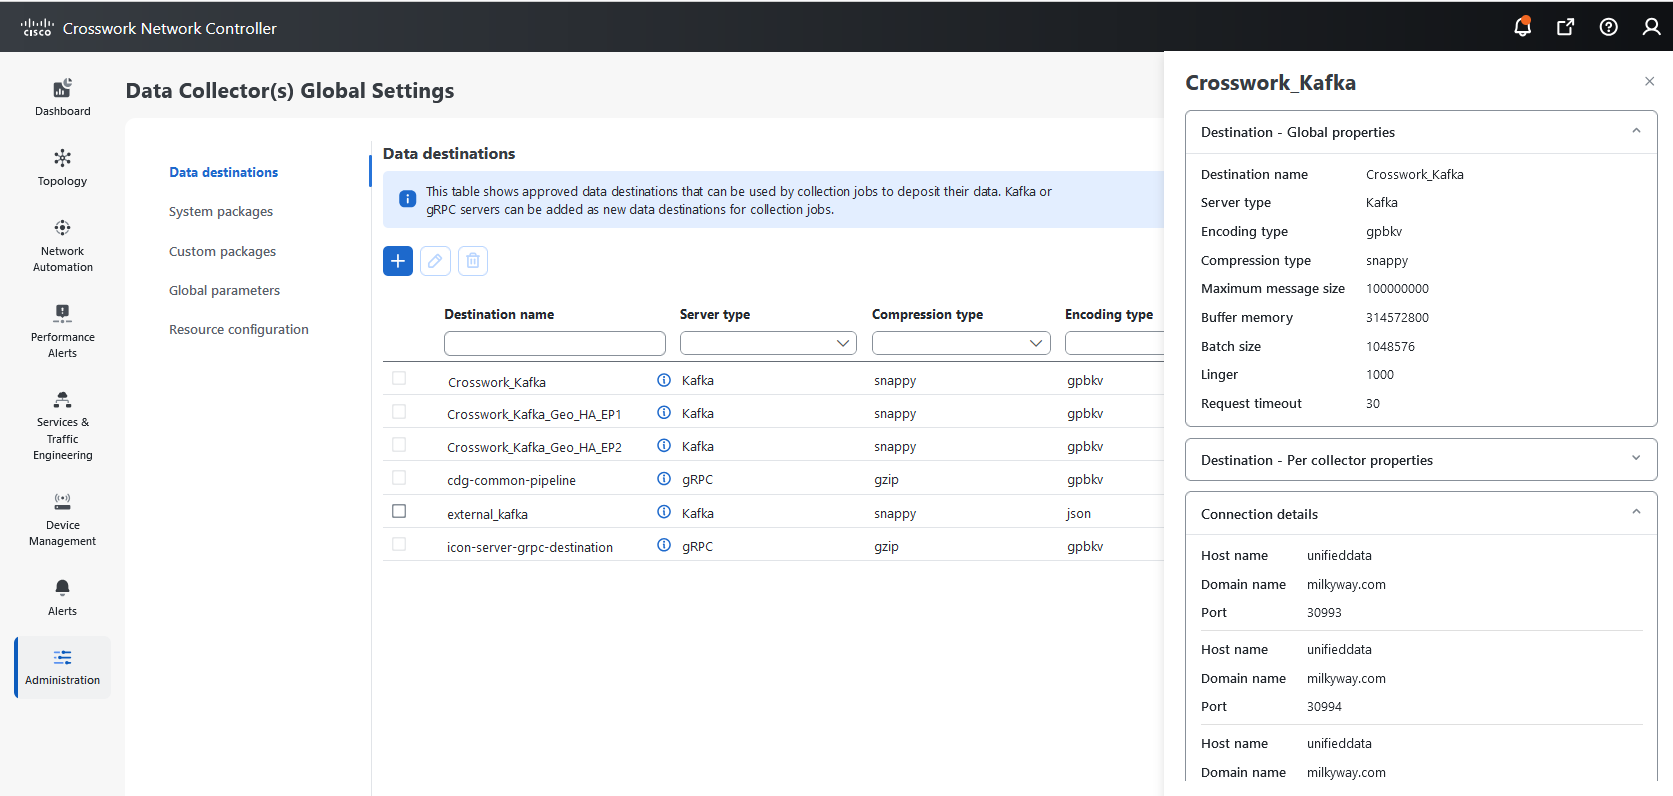
Task: Click the edit pencil icon
Action: coord(435,261)
